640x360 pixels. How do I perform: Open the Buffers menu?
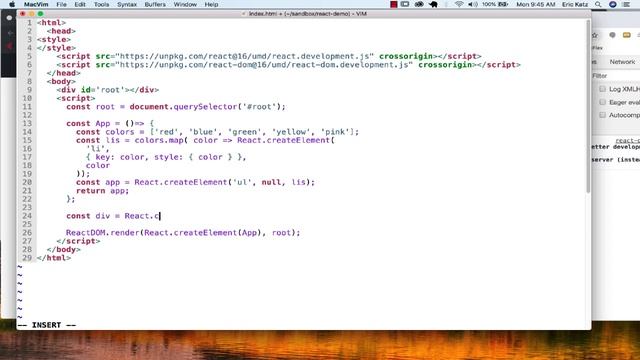[x=155, y=4]
